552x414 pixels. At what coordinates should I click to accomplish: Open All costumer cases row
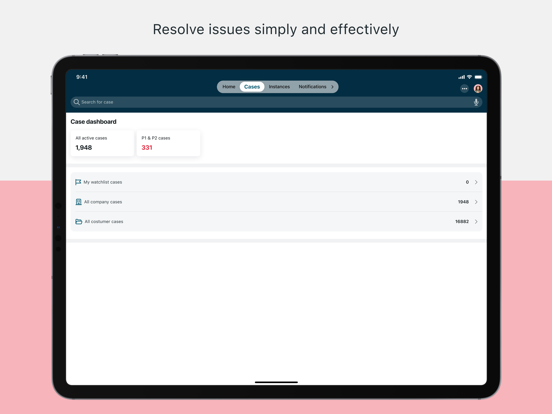(276, 221)
